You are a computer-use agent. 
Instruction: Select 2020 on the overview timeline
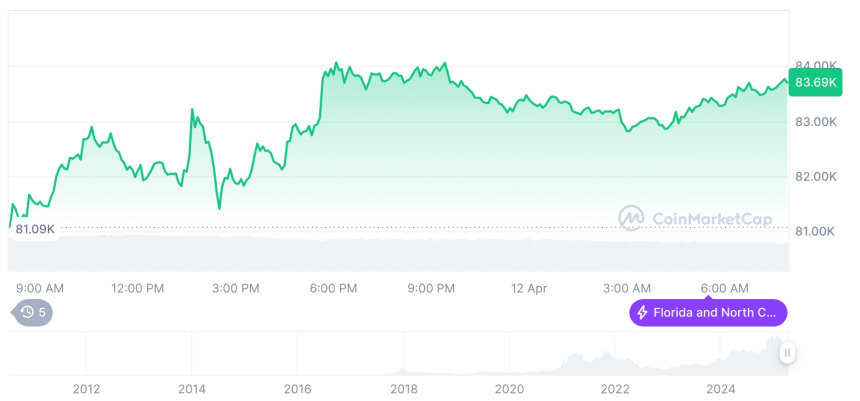(x=509, y=389)
